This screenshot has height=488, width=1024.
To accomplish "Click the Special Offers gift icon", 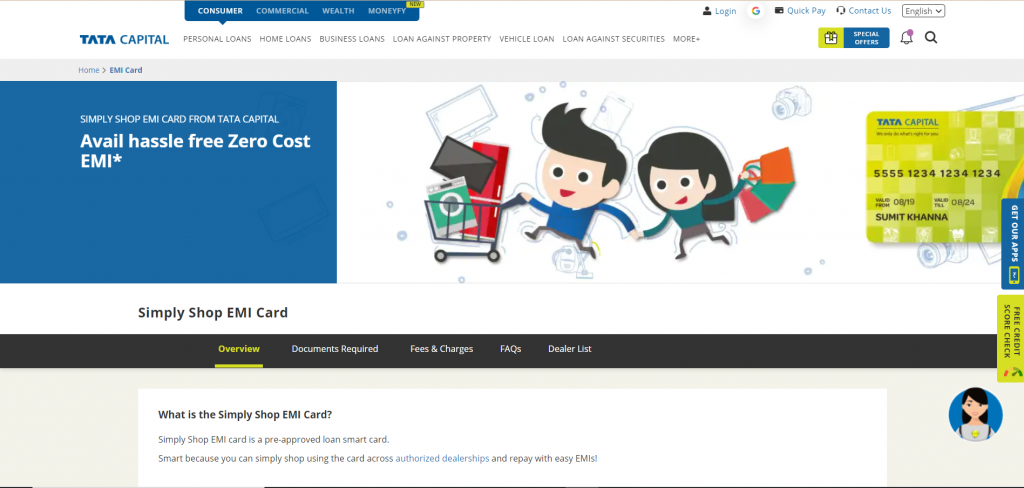I will click(831, 38).
